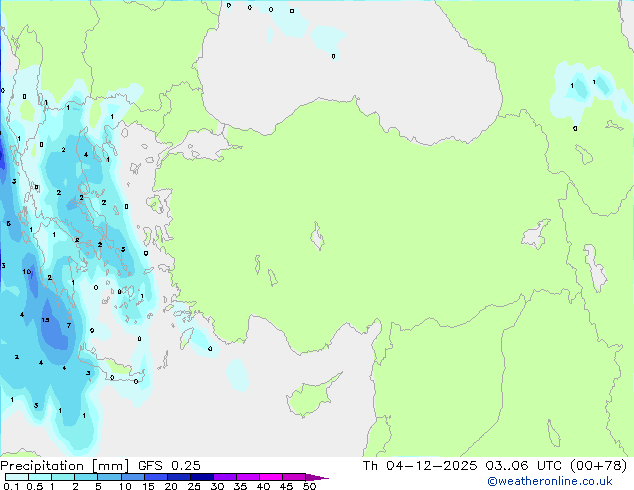Viewport: 634px width, 490px height.
Task: Select the 10–15 mm legend swatch
Action: pyautogui.click(x=132, y=477)
